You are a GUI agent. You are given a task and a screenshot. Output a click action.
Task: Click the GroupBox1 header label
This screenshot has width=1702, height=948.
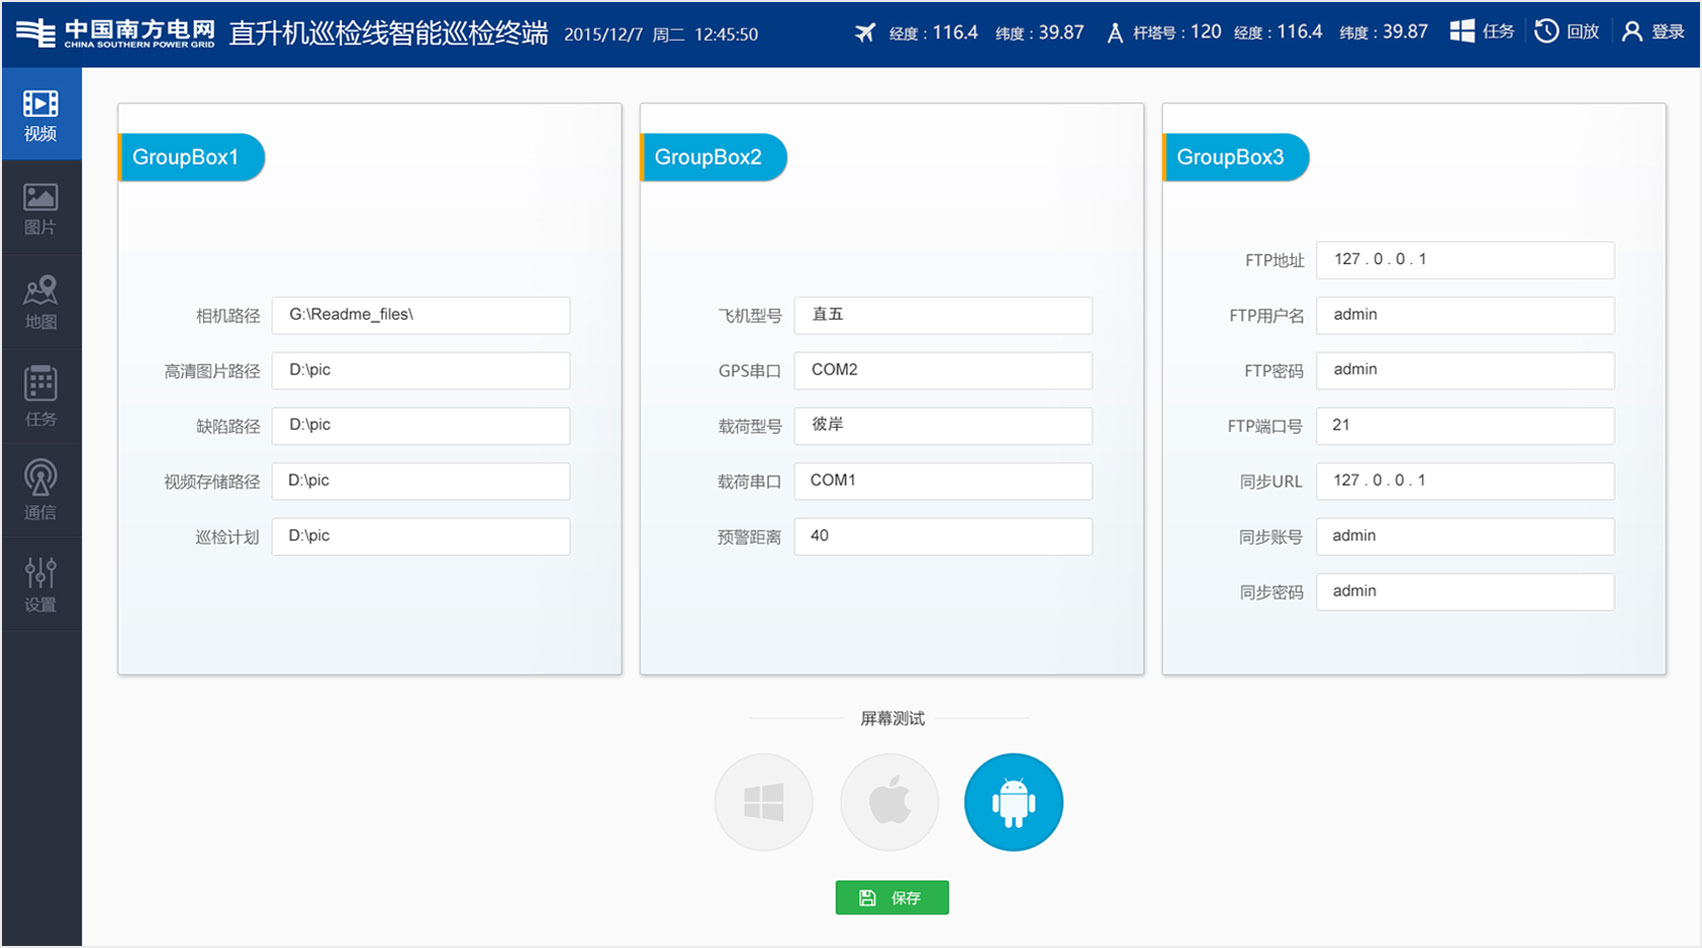[x=188, y=157]
